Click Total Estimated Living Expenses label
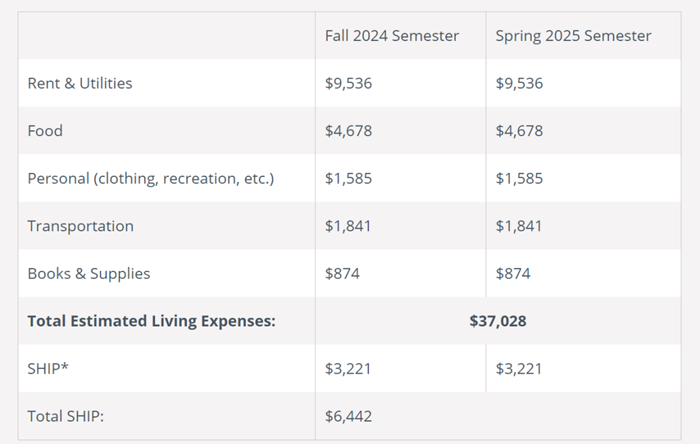The width and height of the screenshot is (700, 444). [152, 321]
